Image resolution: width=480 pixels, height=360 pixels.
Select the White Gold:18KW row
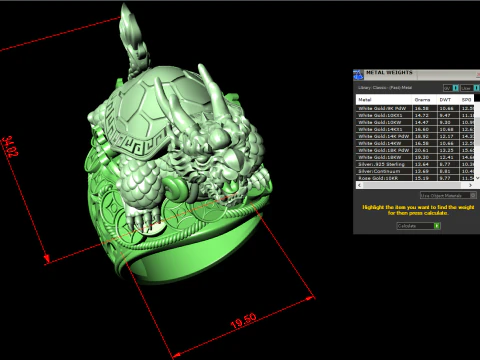(x=415, y=157)
